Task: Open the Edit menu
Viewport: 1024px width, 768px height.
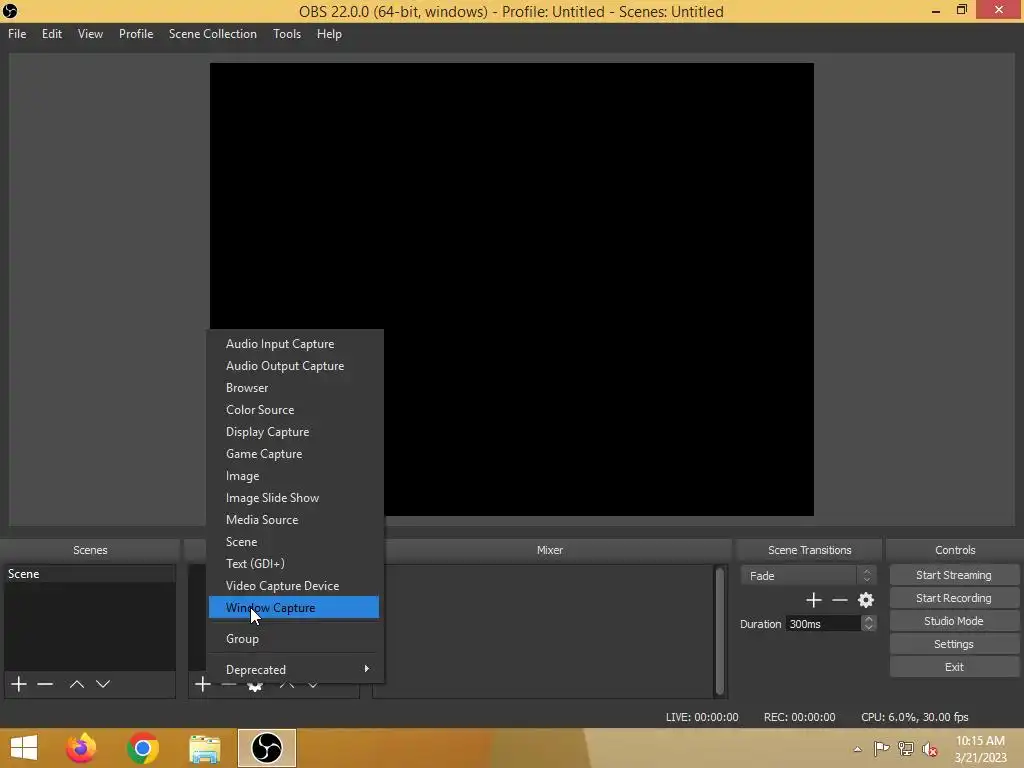Action: [52, 34]
